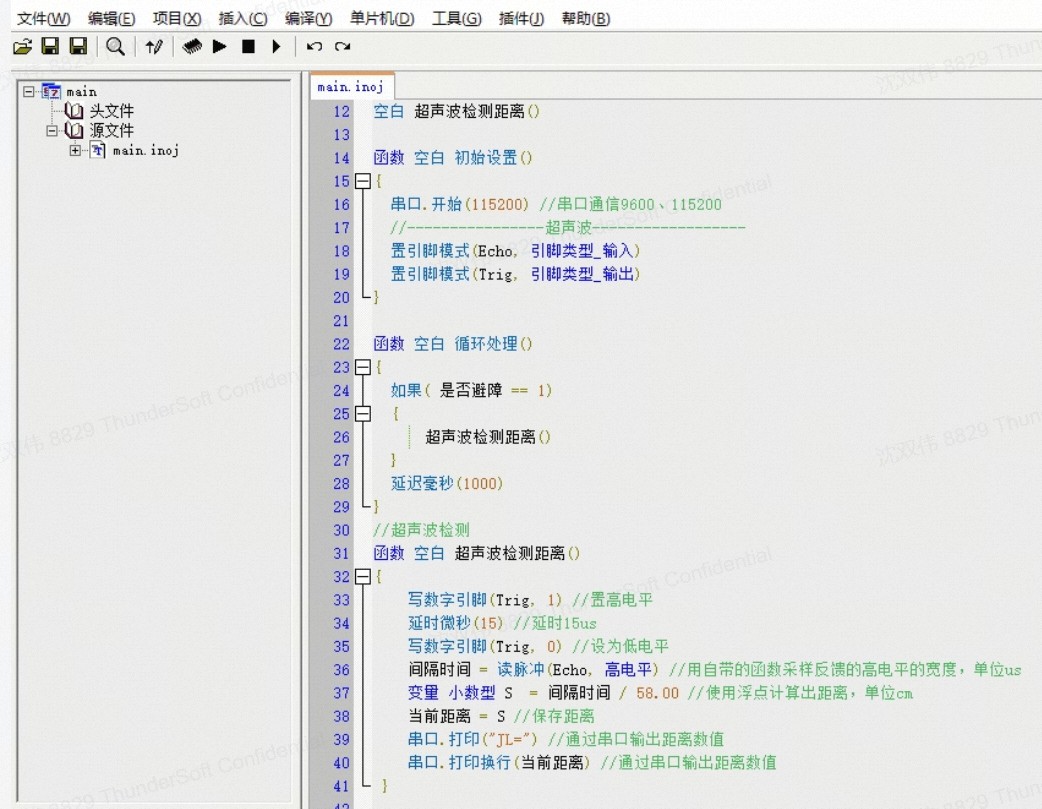1042x809 pixels.
Task: Click 写数字引脚(Trig, 0) on line 35
Action: pyautogui.click(x=484, y=646)
